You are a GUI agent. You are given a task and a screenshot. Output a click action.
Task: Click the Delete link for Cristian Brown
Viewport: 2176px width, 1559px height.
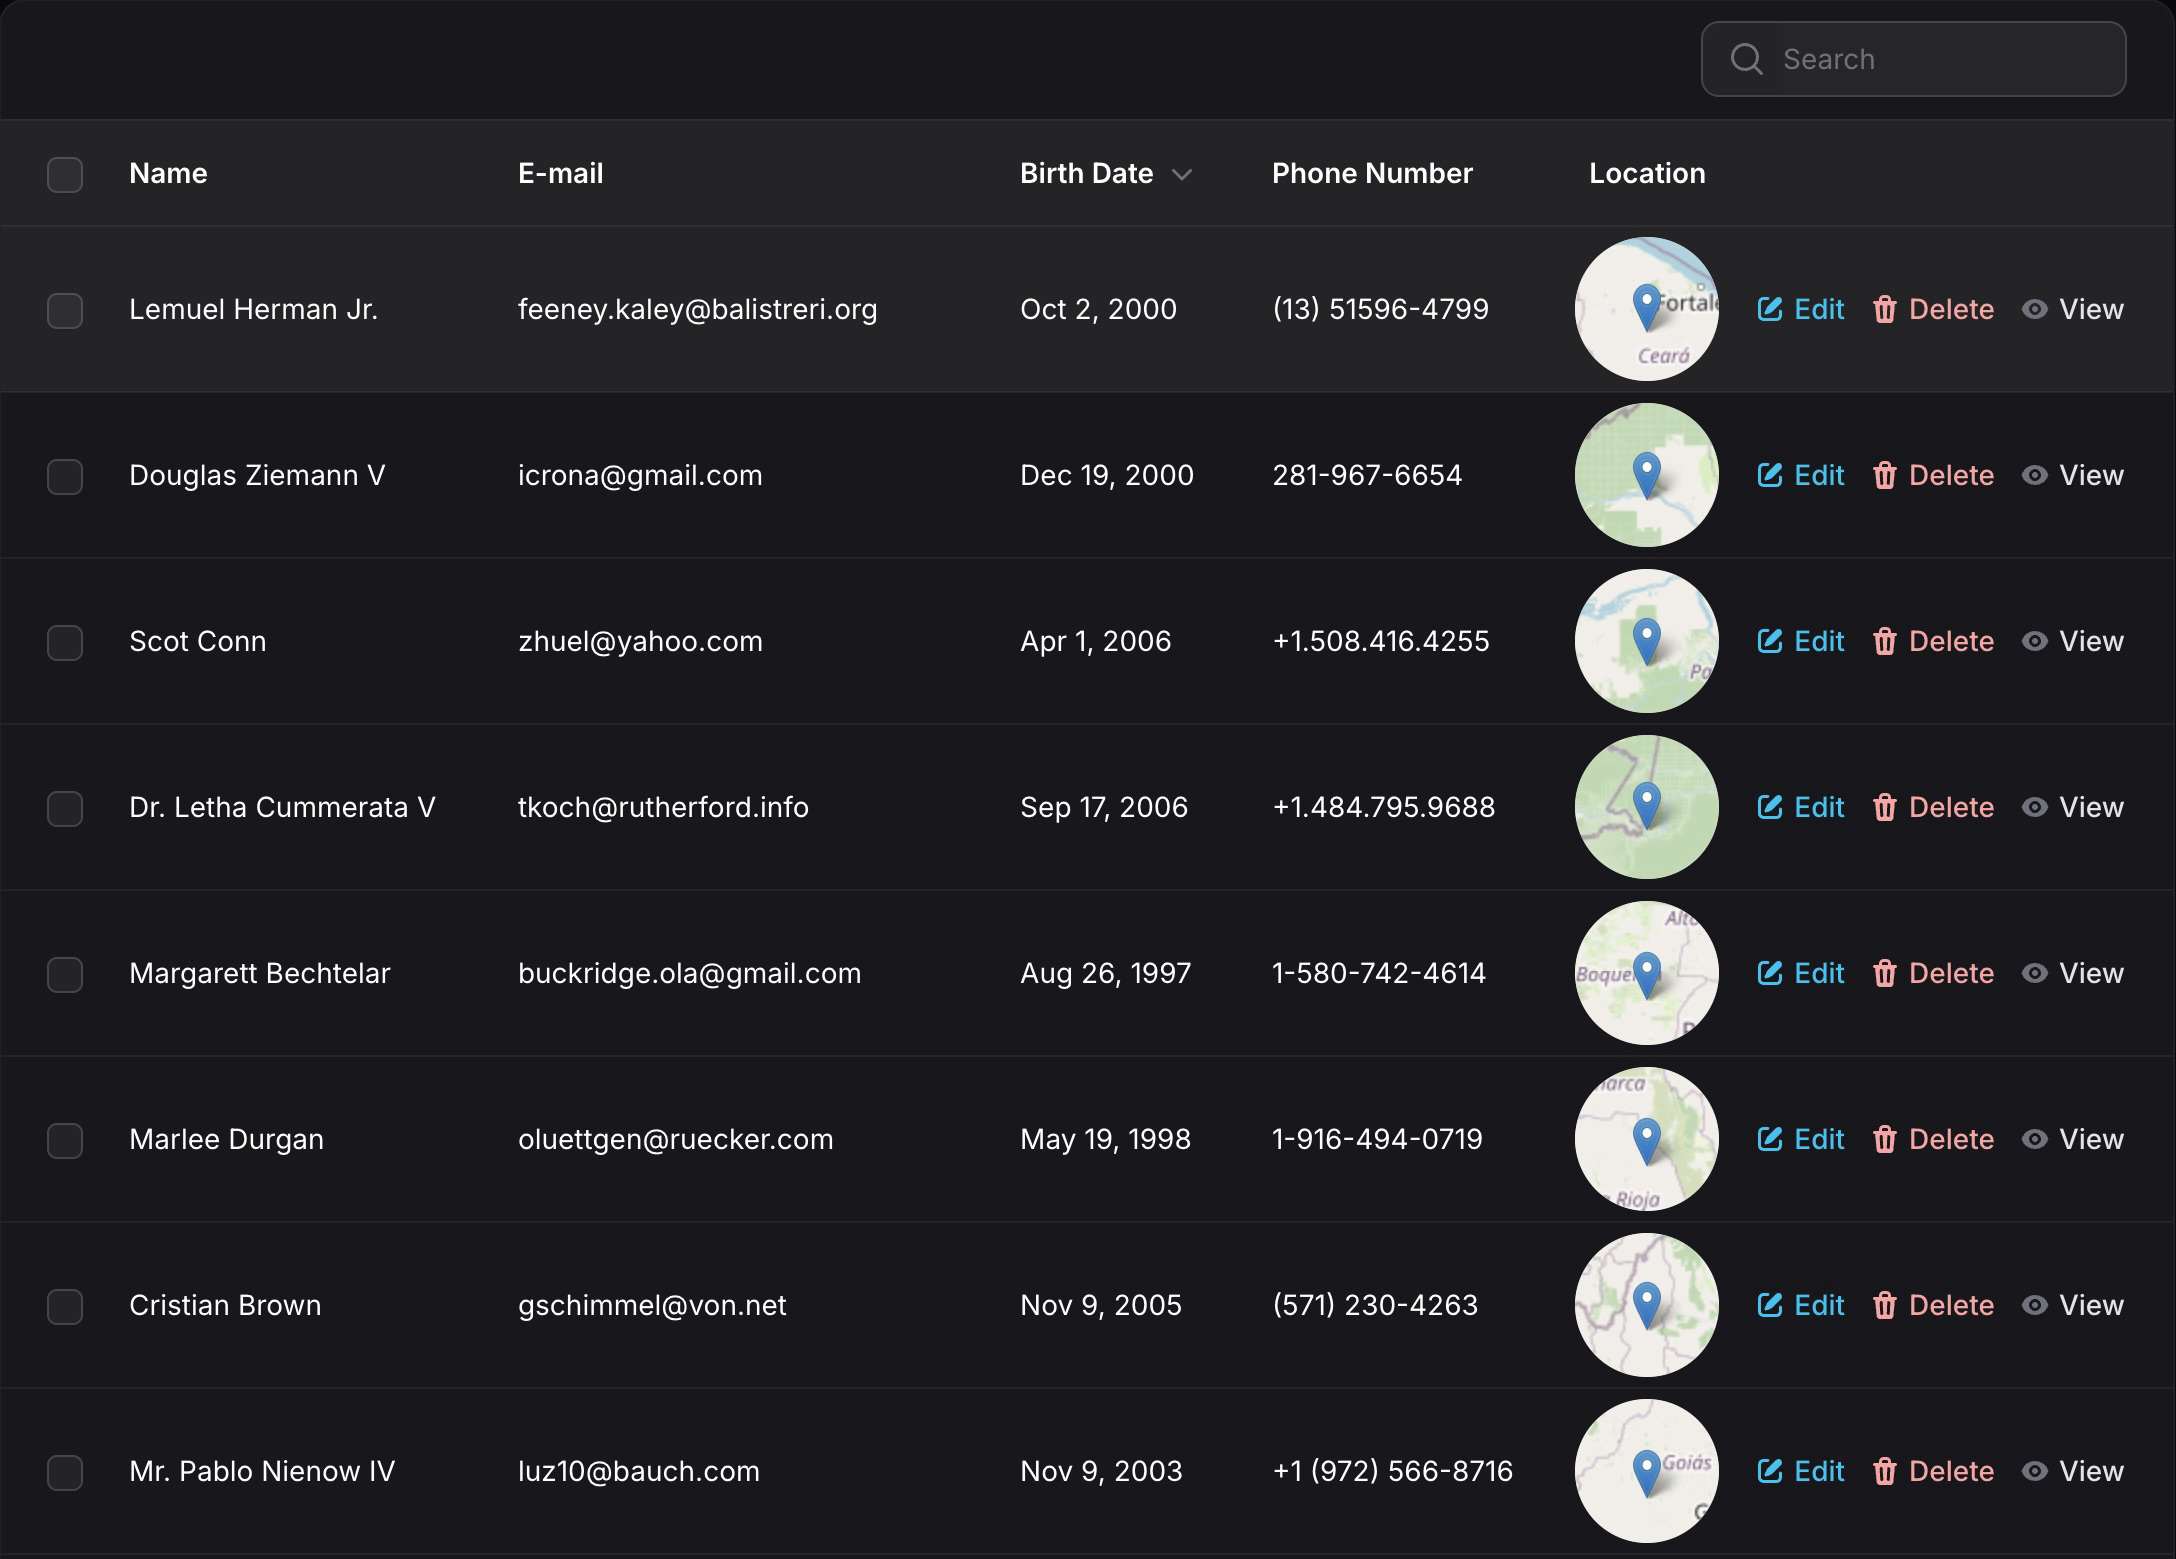pos(1950,1305)
